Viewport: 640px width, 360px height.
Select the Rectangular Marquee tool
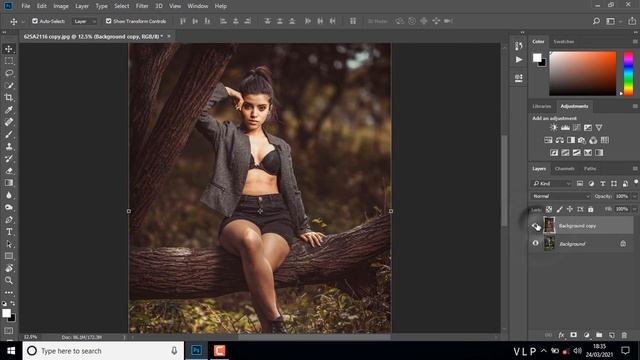pos(9,61)
